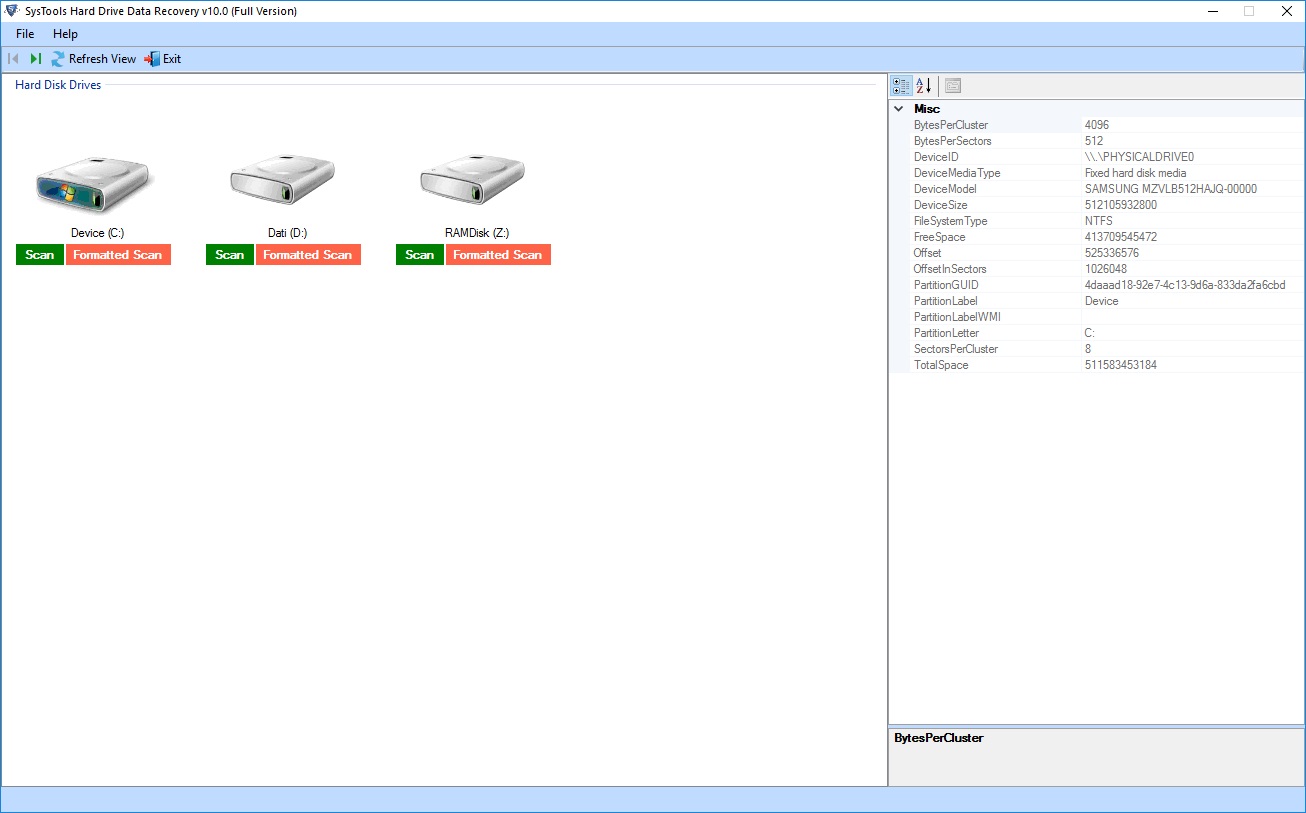The height and width of the screenshot is (813, 1306).
Task: Scan the Device (C:) drive
Action: [40, 255]
